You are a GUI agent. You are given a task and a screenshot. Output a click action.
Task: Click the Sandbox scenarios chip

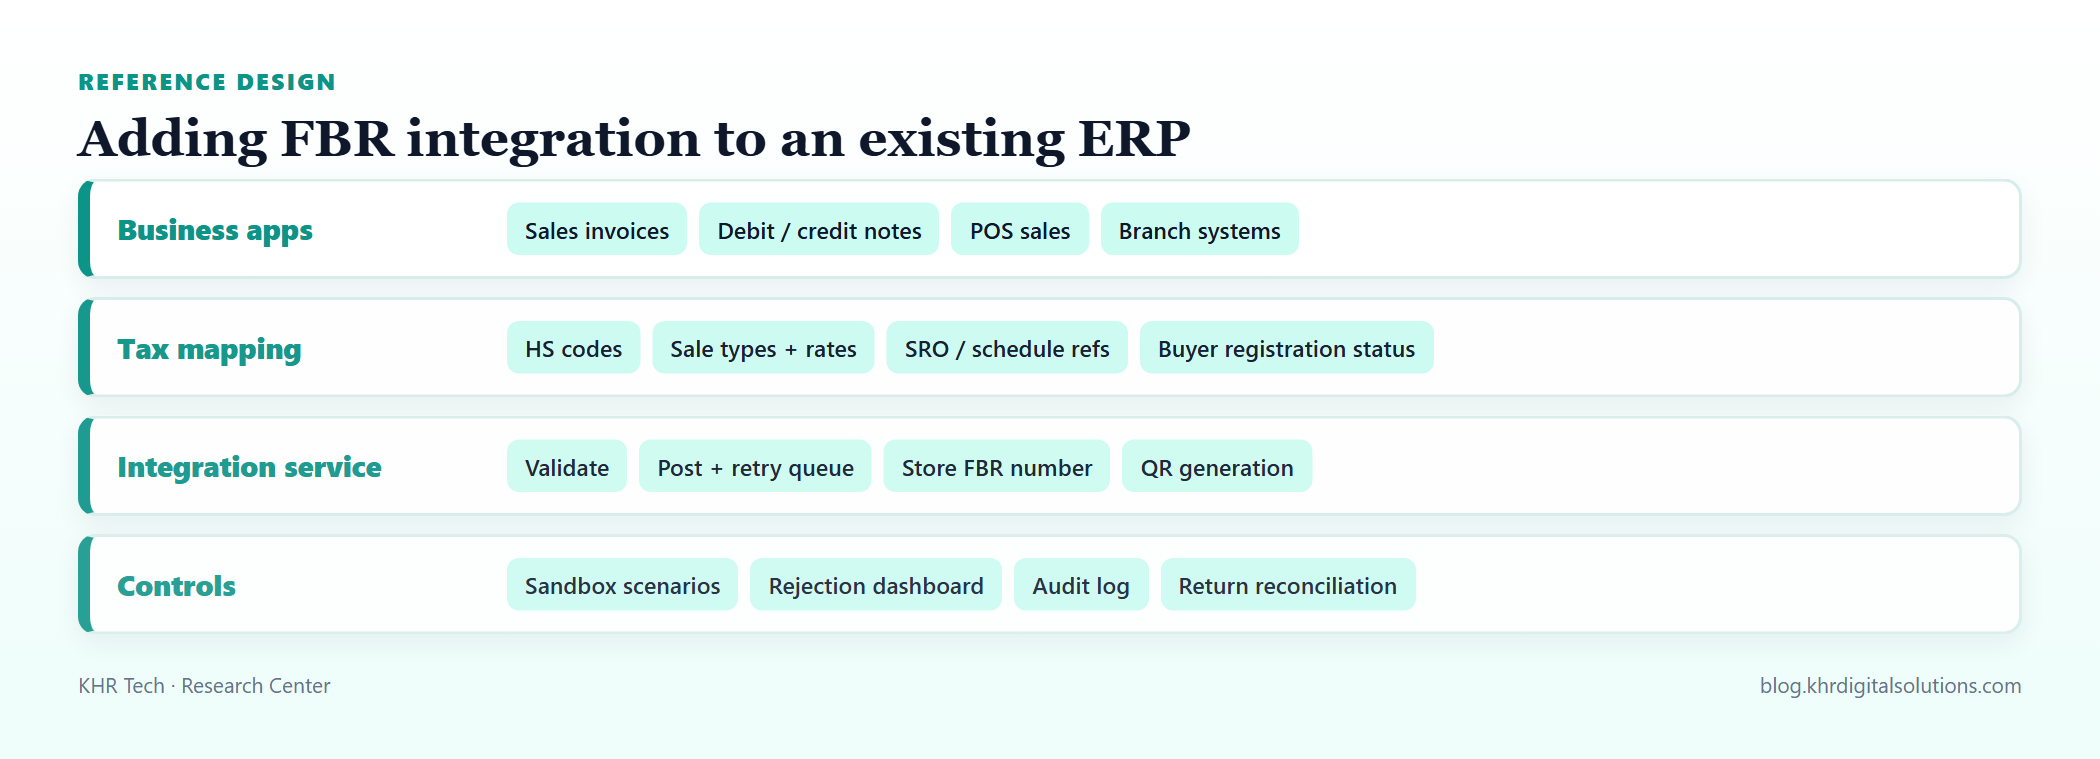(x=622, y=585)
